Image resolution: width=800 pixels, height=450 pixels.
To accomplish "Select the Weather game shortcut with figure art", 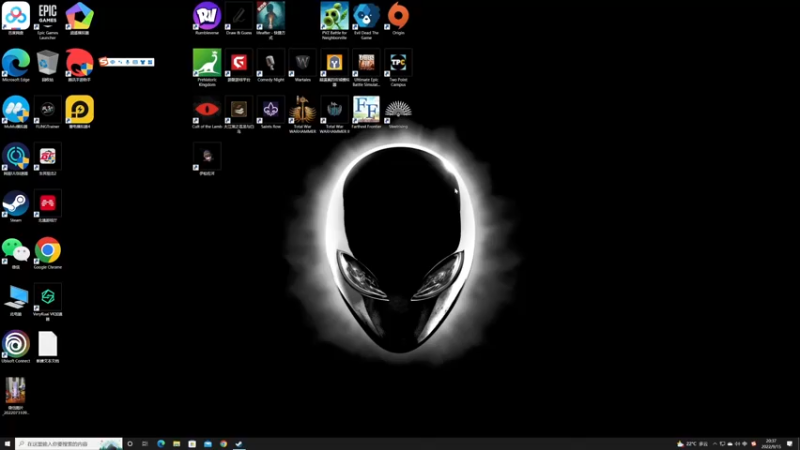I will tap(270, 20).
